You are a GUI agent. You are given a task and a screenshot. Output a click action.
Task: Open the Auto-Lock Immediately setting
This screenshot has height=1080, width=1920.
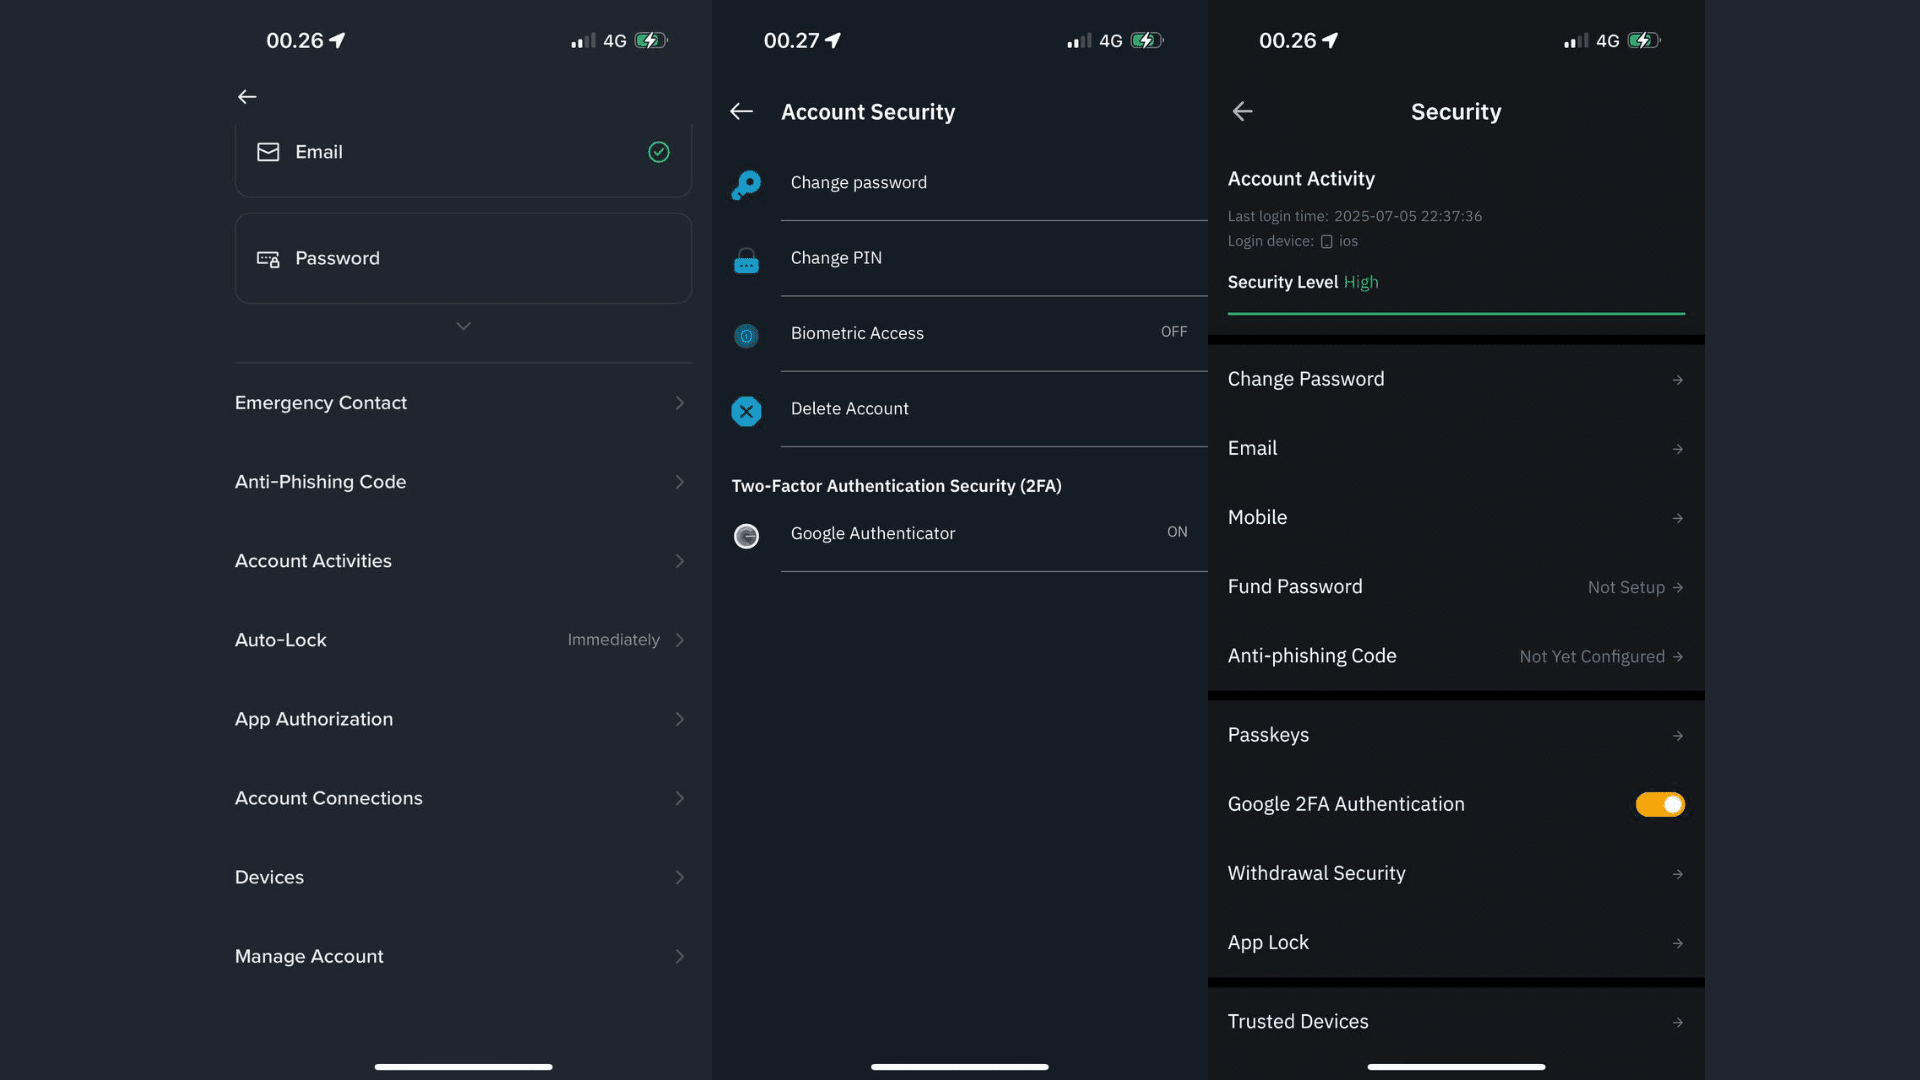click(x=613, y=640)
